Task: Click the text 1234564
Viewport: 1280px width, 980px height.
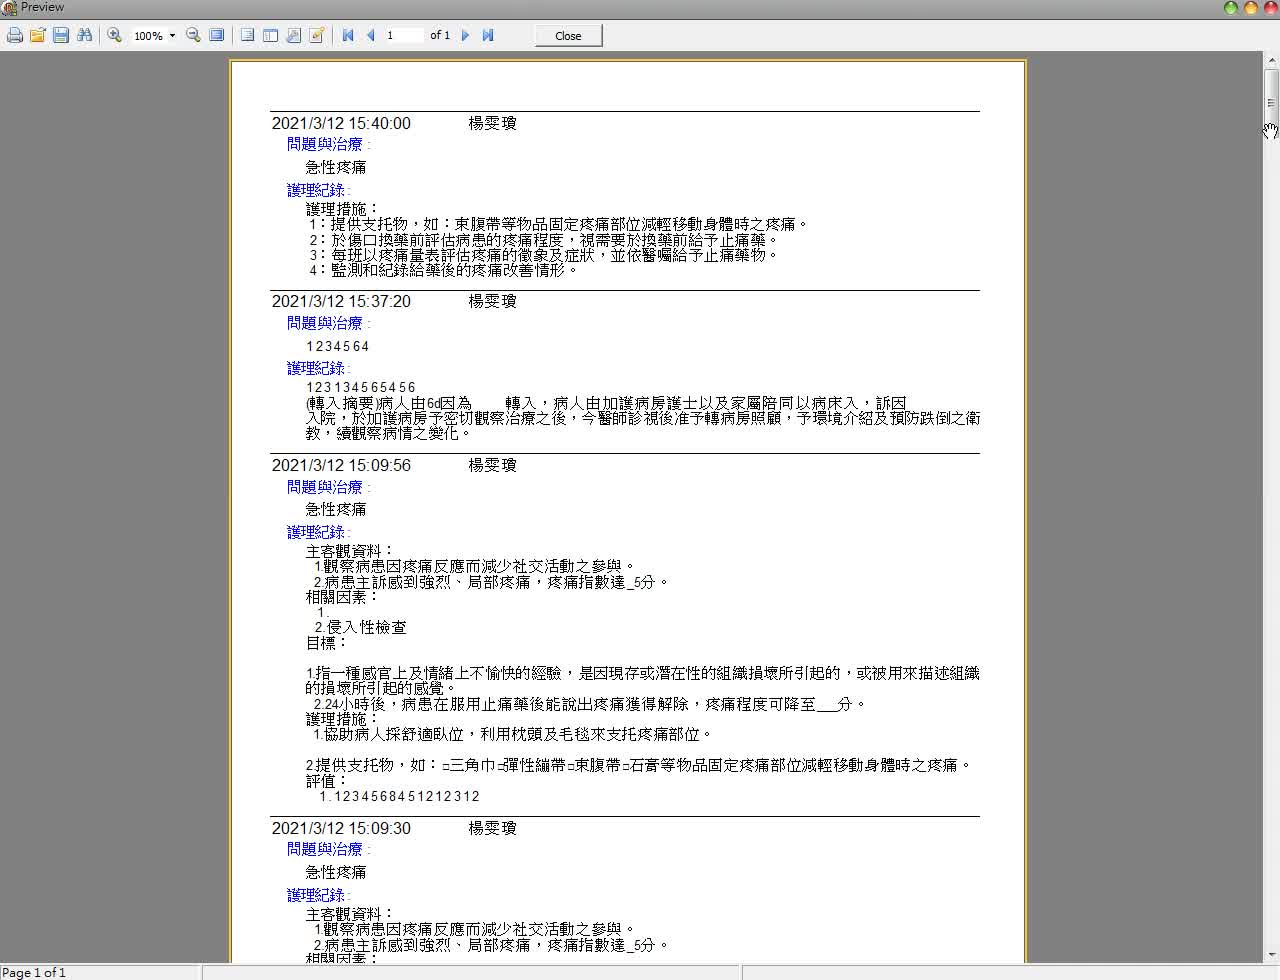Action: [338, 347]
